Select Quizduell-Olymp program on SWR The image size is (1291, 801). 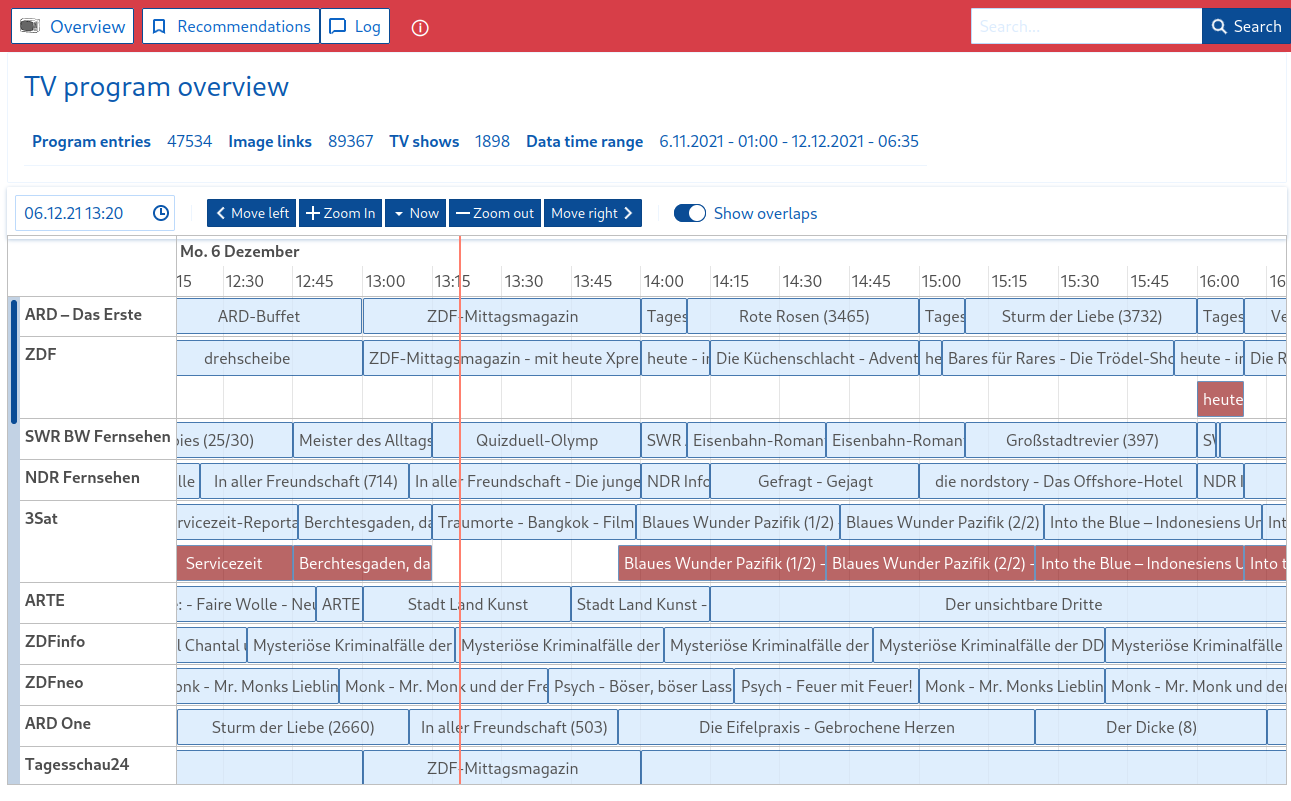tap(537, 440)
